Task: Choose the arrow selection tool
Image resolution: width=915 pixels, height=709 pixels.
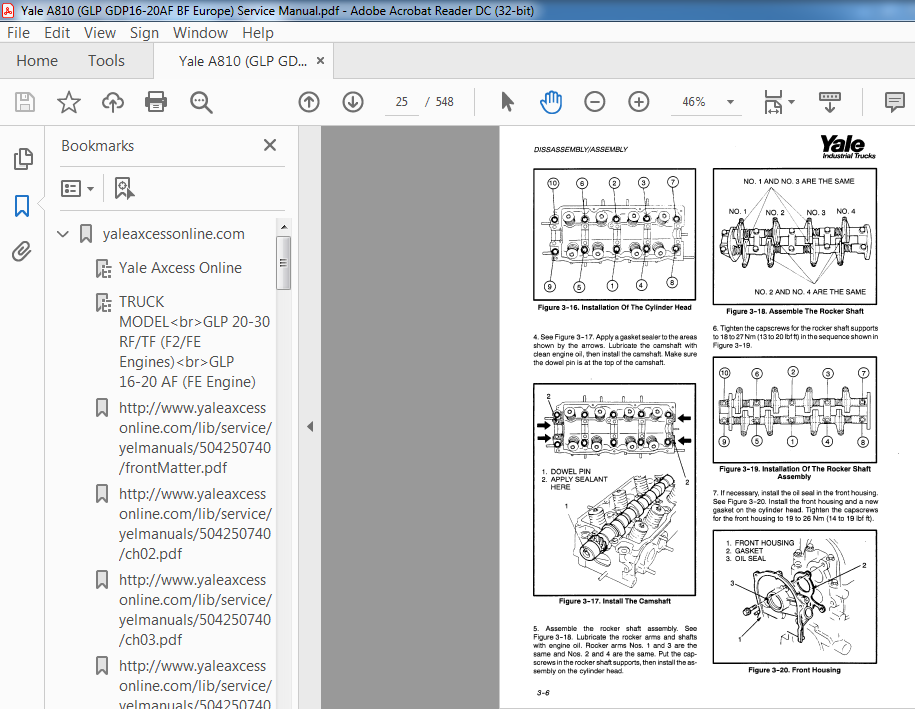Action: [507, 102]
